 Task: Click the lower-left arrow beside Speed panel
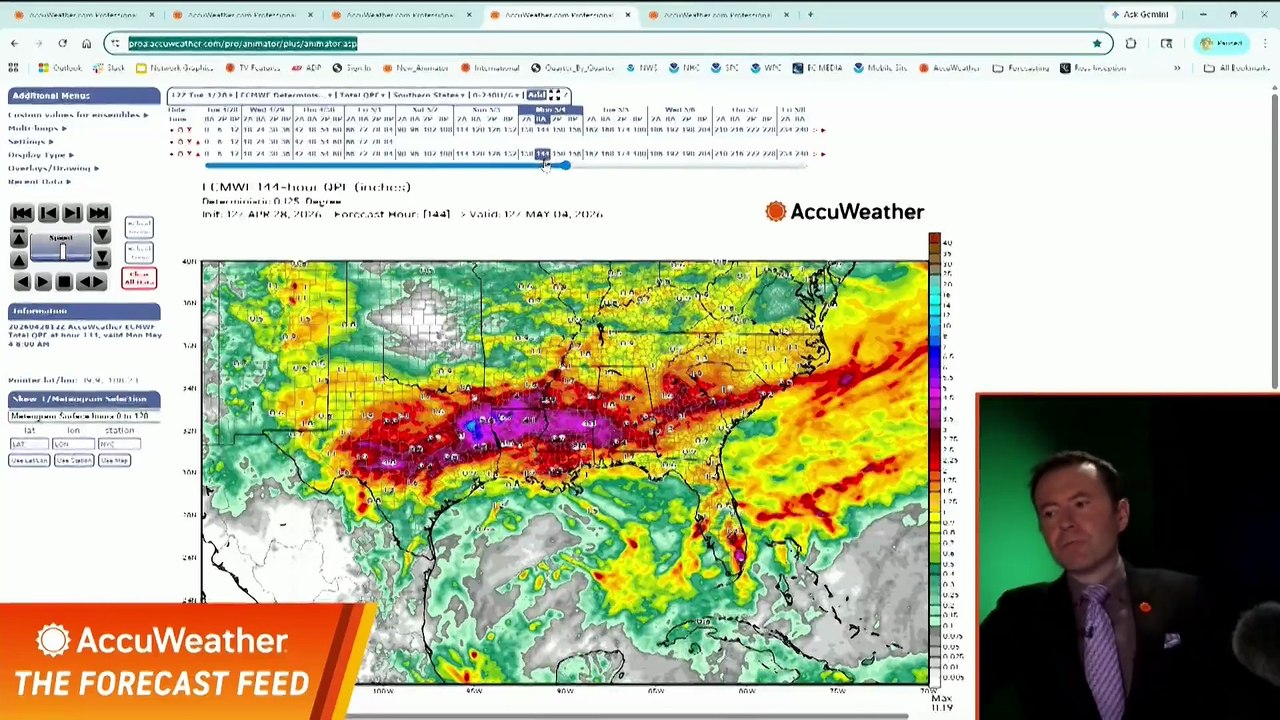[x=19, y=259]
